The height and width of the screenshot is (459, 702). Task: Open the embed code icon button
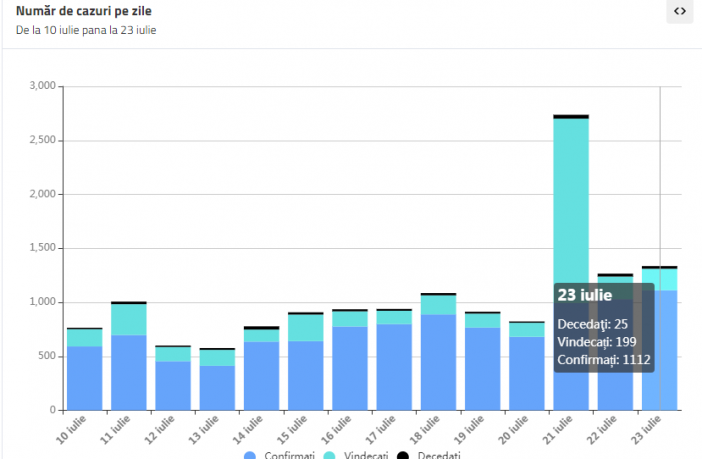tap(679, 12)
